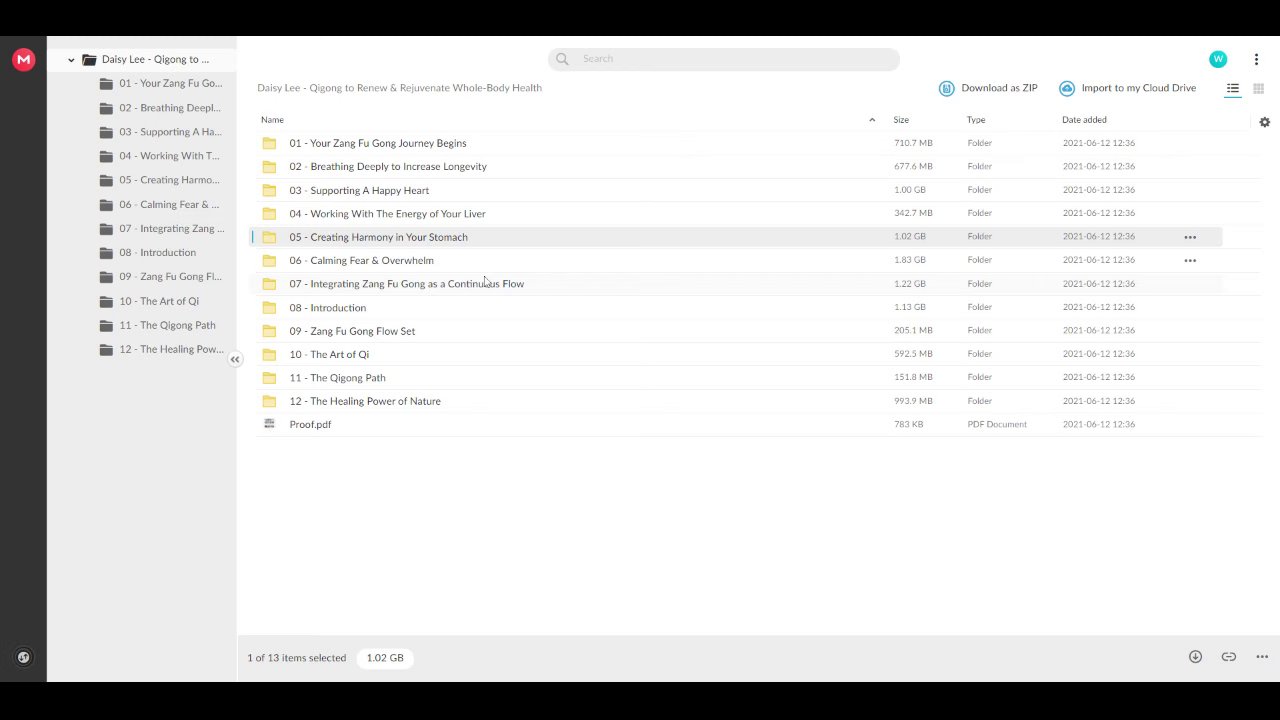Click Import to my Cloud Drive
This screenshot has height=720, width=1280.
(1128, 88)
